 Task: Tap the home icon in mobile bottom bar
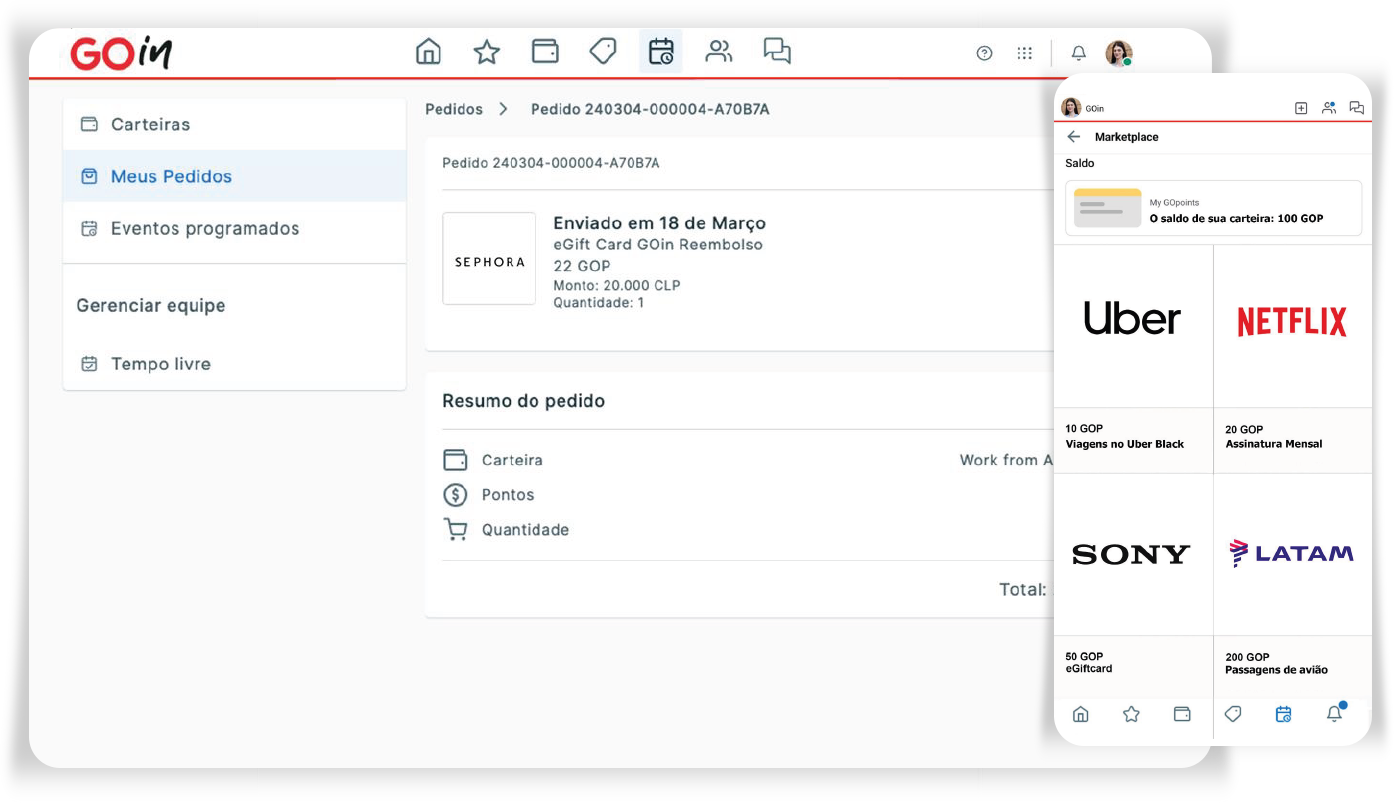click(1080, 714)
